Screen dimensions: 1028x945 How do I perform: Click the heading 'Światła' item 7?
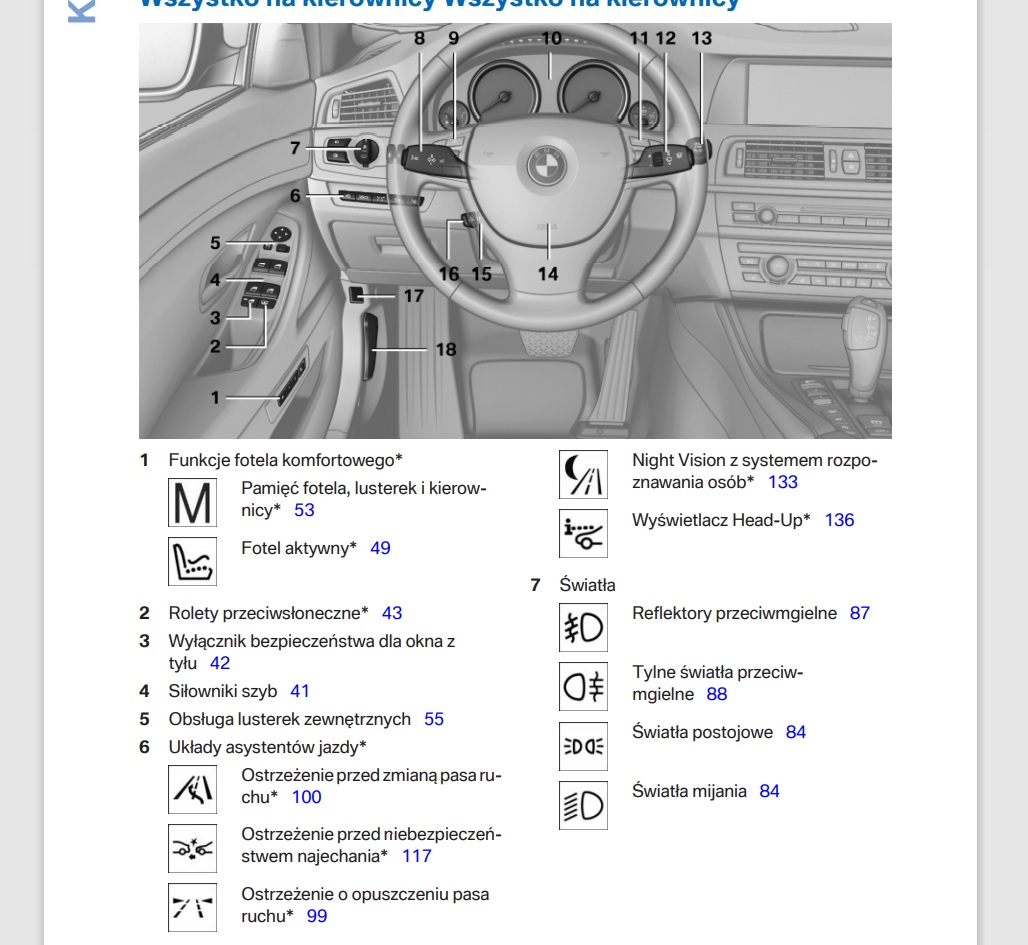(x=587, y=585)
